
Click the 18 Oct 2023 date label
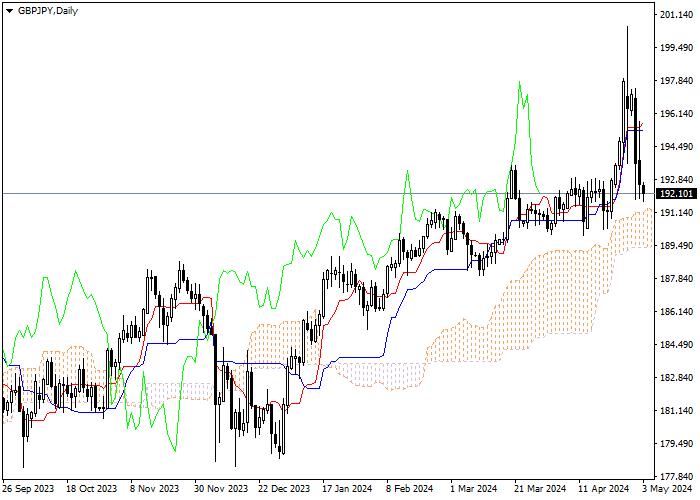pyautogui.click(x=92, y=489)
